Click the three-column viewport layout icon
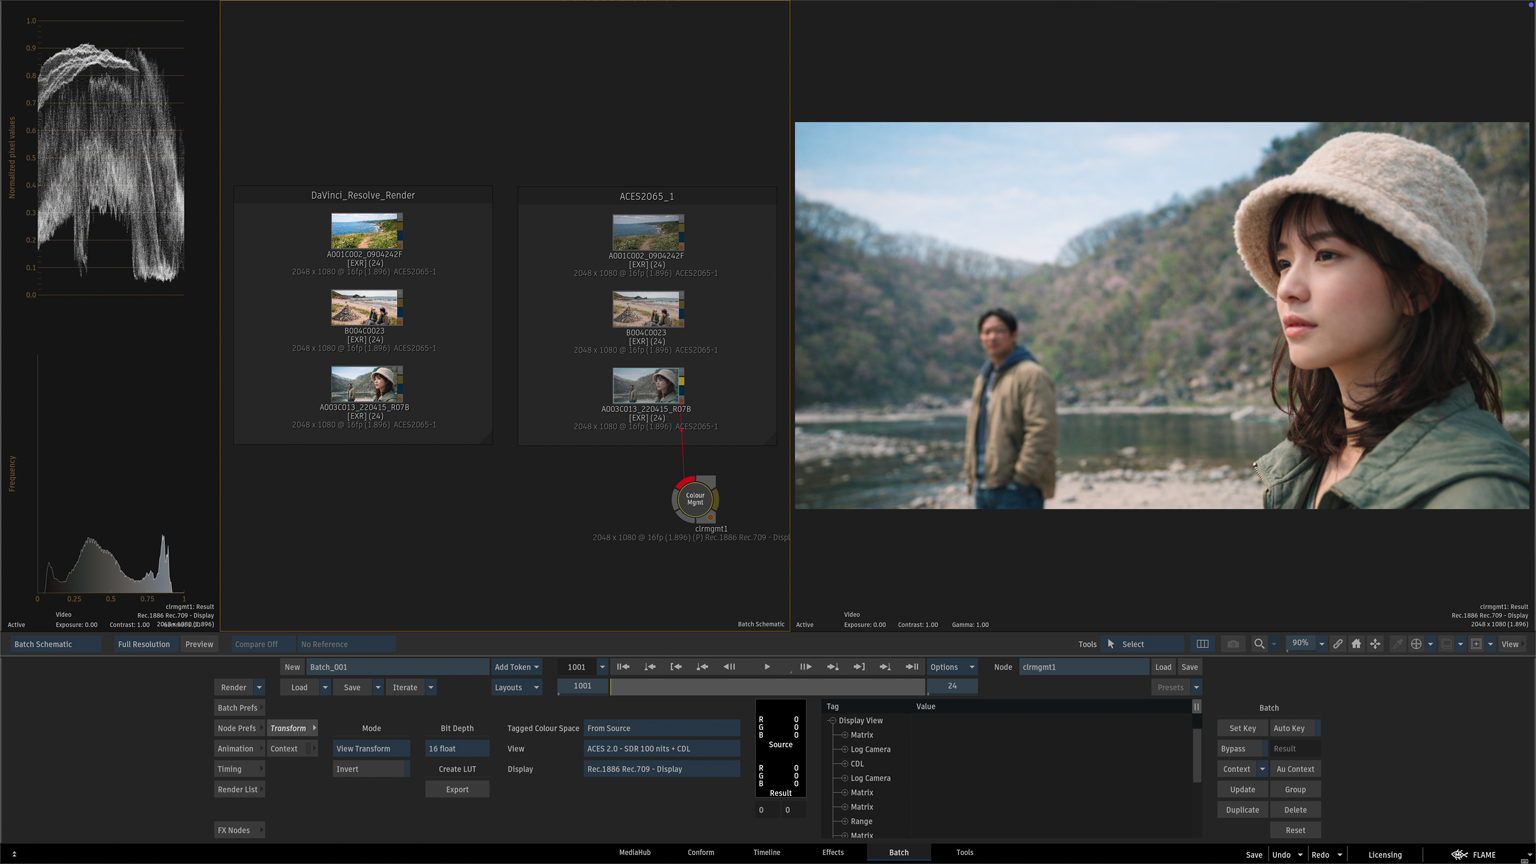 click(x=1202, y=644)
